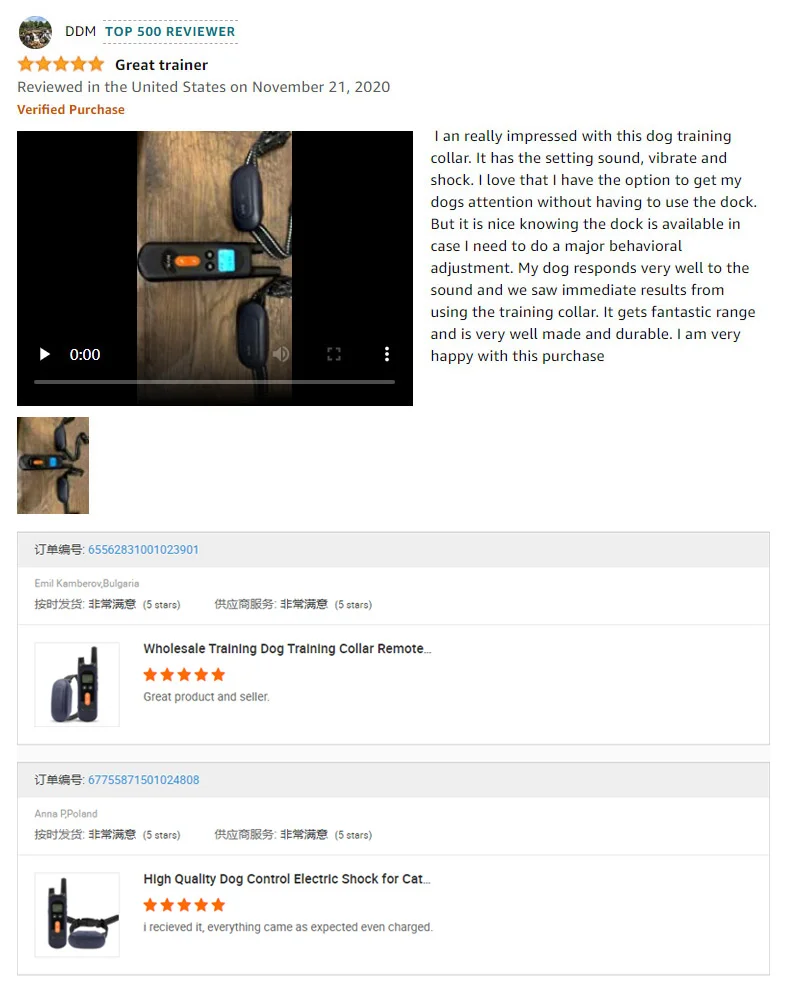Image resolution: width=800 pixels, height=1000 pixels.
Task: Click the DDM reviewer name
Action: click(x=80, y=31)
